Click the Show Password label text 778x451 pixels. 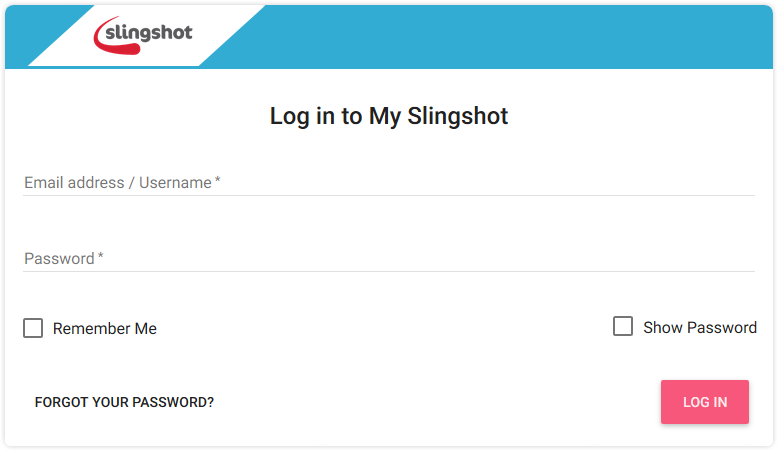(x=699, y=328)
